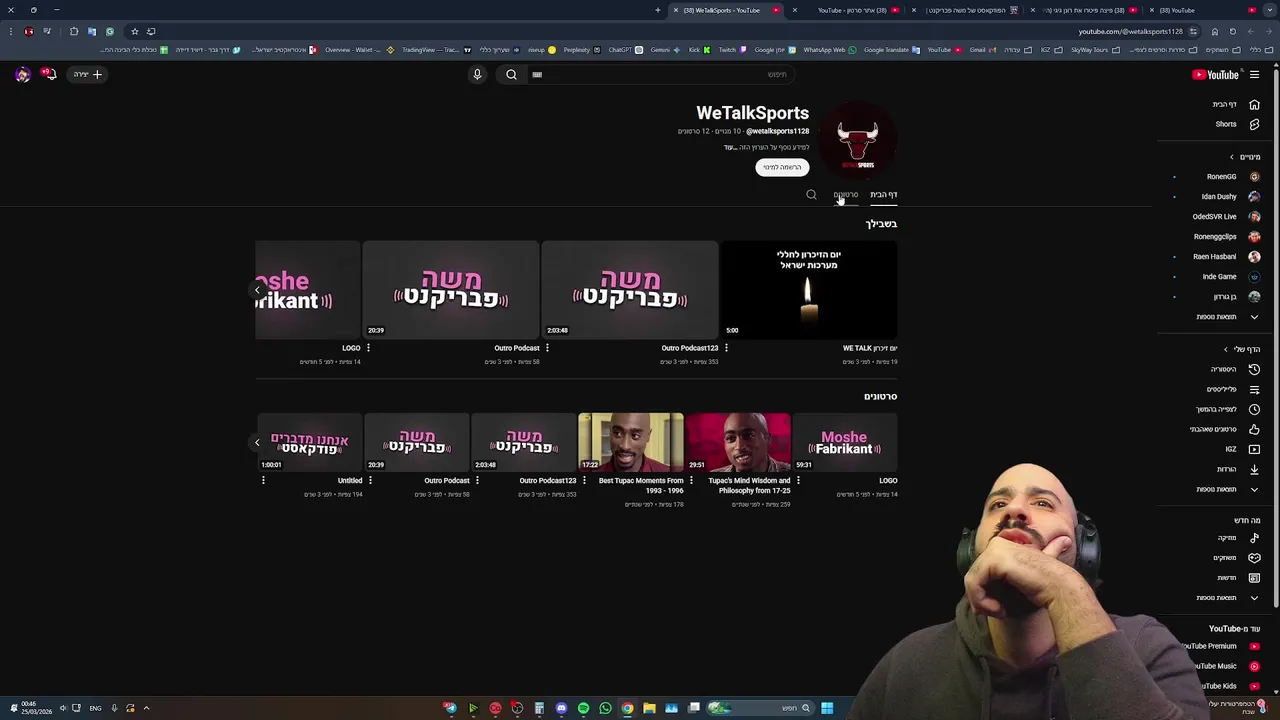Open the Twitch bookmark
This screenshot has height=720, width=1280.
[x=732, y=50]
